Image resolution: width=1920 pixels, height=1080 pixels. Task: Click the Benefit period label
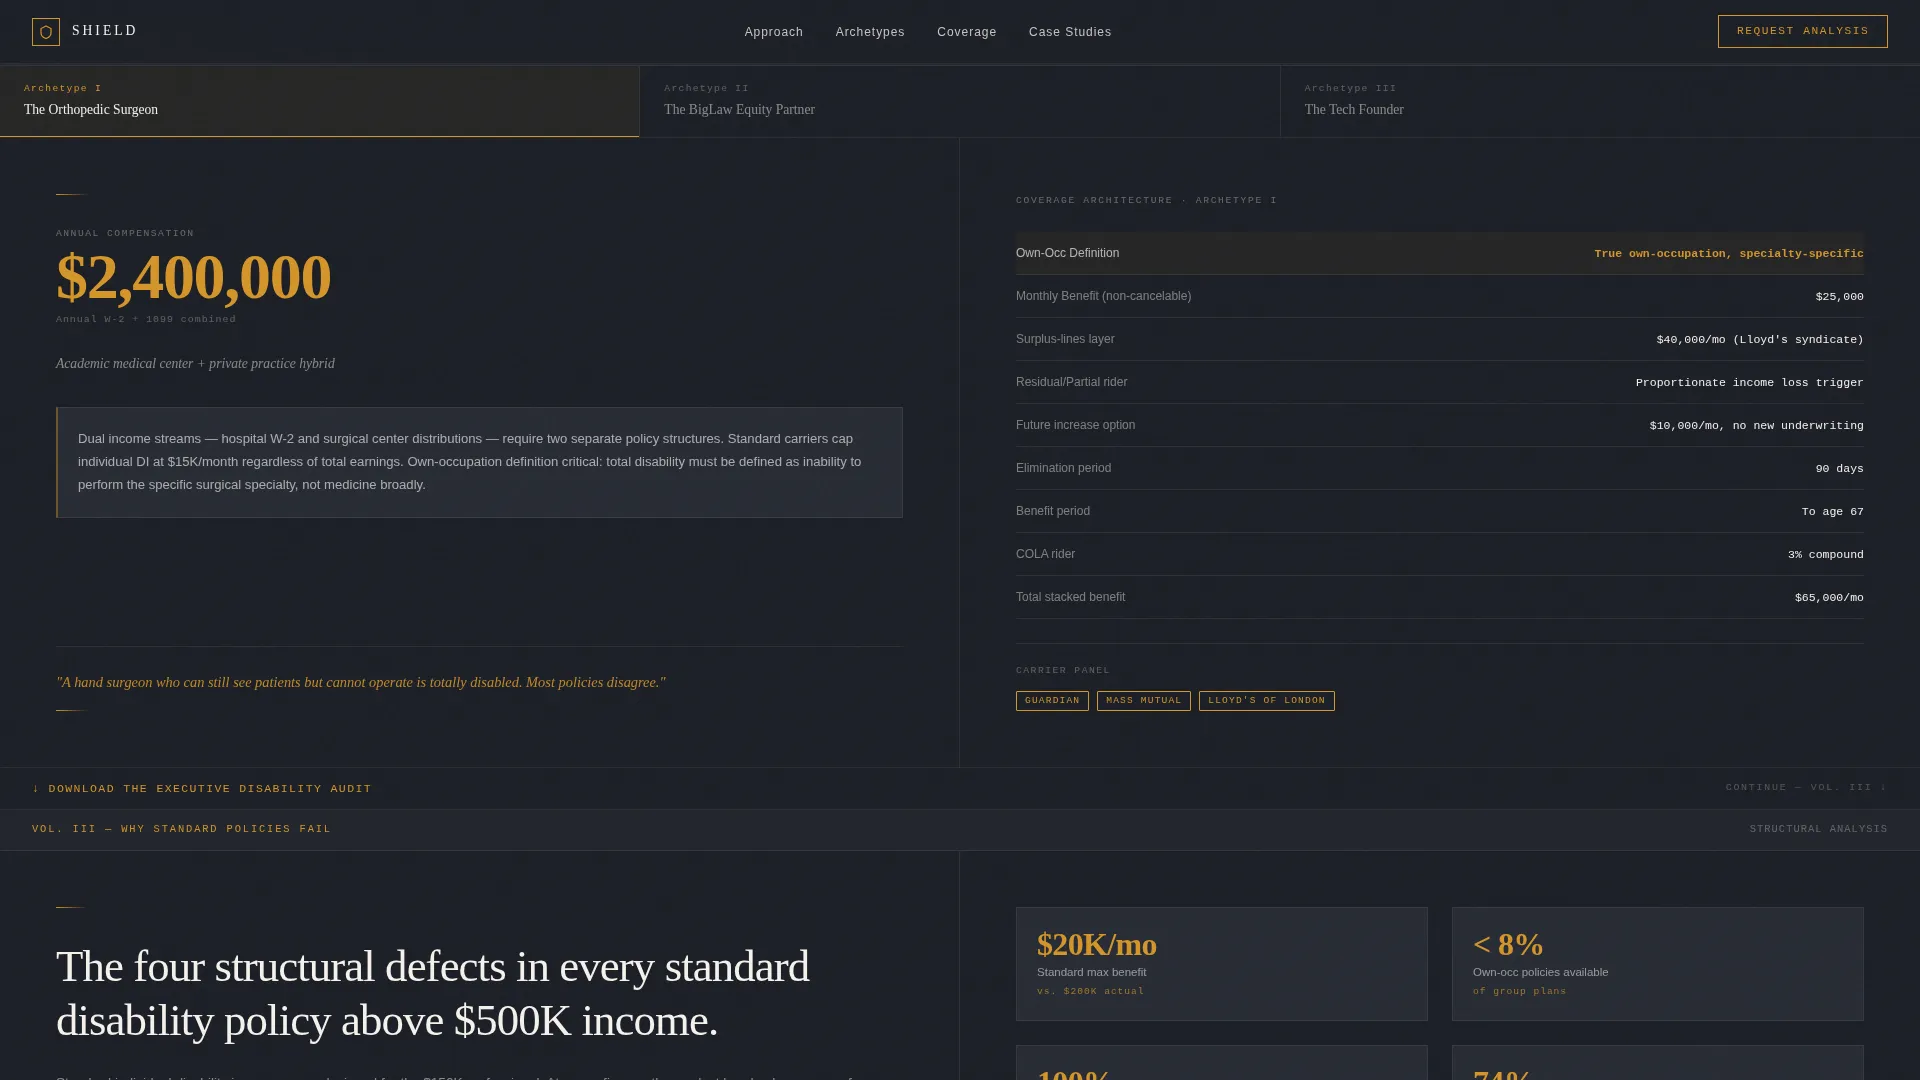[x=1053, y=511]
